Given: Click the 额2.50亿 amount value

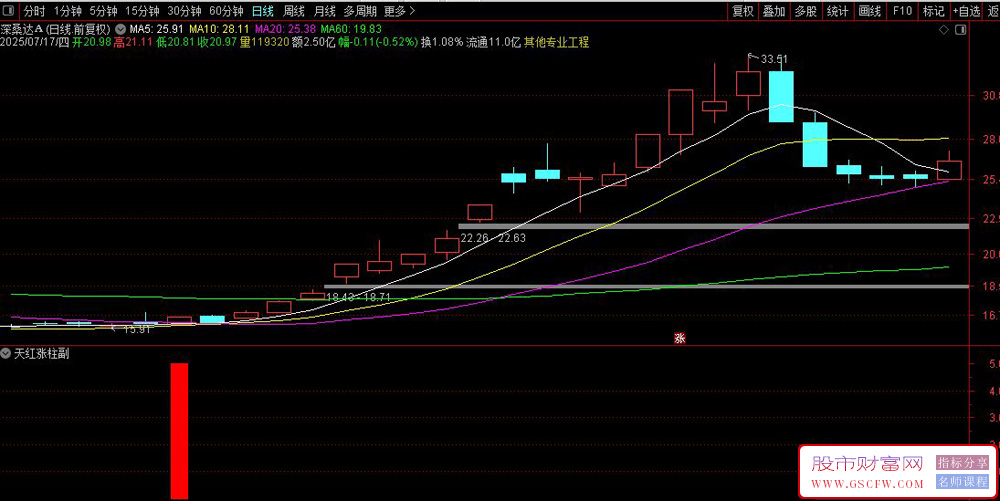Looking at the screenshot, I should point(313,43).
